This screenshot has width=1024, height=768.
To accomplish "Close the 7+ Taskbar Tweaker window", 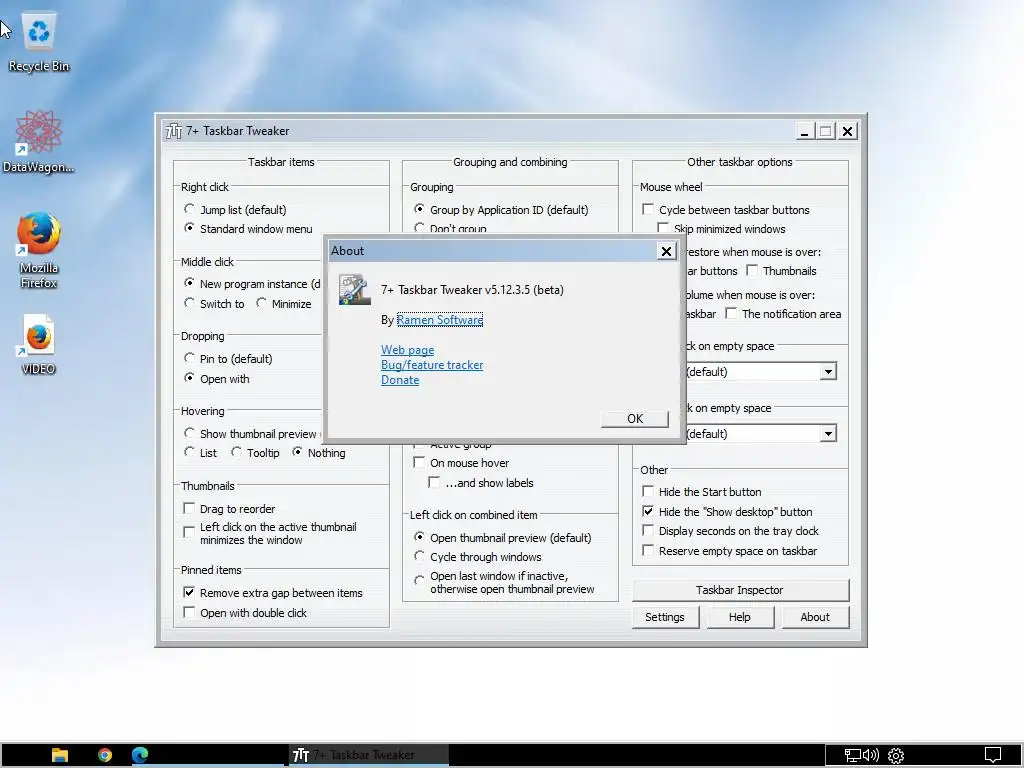I will (x=848, y=131).
